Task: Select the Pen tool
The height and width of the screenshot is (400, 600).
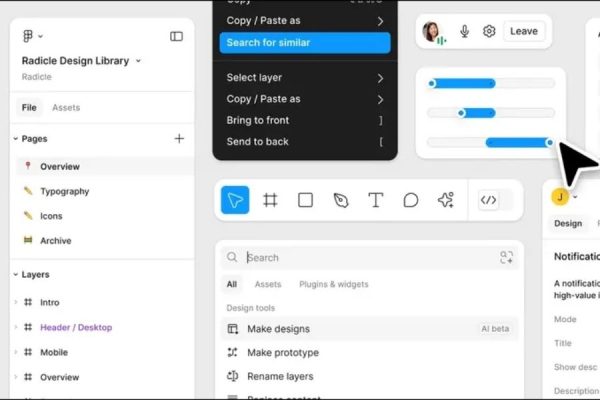Action: [341, 200]
